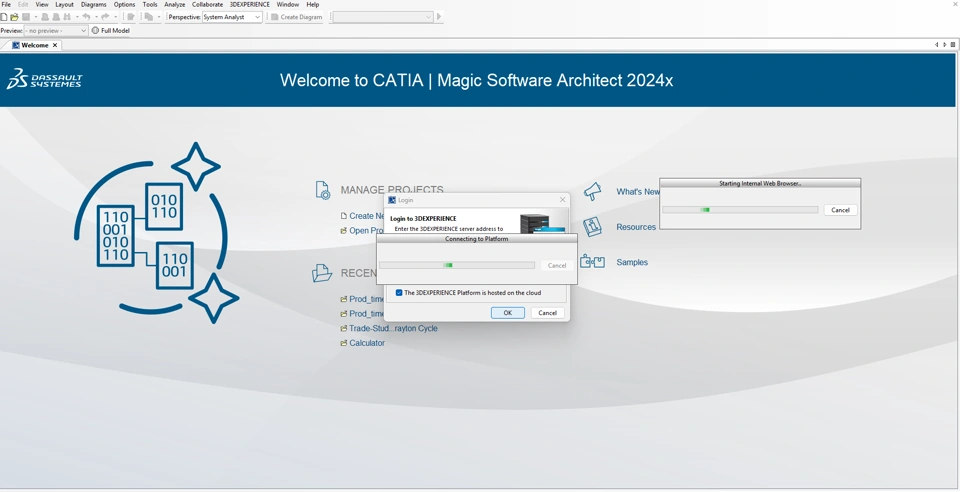This screenshot has width=960, height=492.
Task: Open the Perspective System Analyst dropdown
Action: (x=232, y=17)
